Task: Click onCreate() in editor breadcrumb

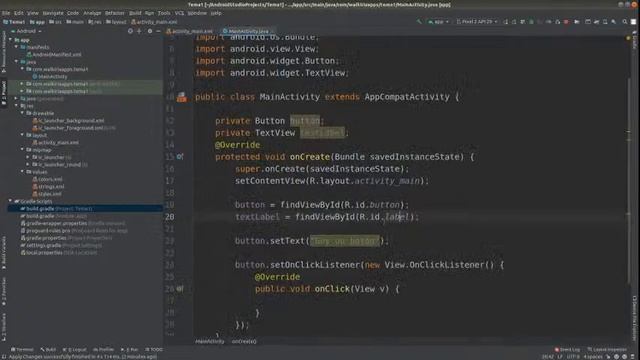Action: click(244, 341)
